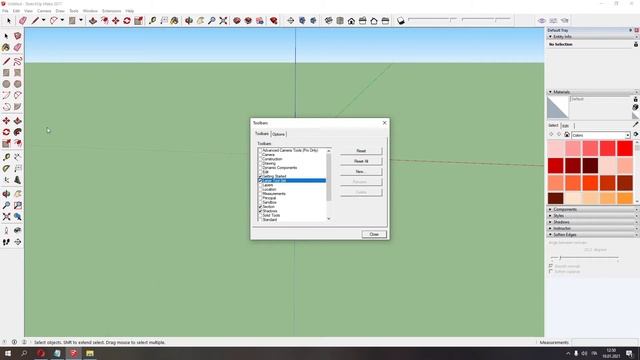Uncheck the Getting Started toolbar checkbox
Screen dimensions: 640x360
[x=260, y=176]
